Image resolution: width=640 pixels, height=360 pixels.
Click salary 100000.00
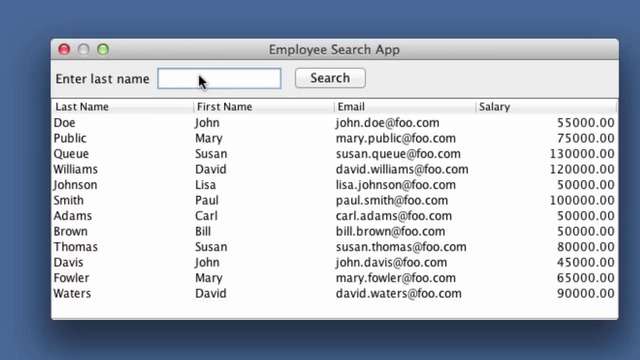click(582, 200)
